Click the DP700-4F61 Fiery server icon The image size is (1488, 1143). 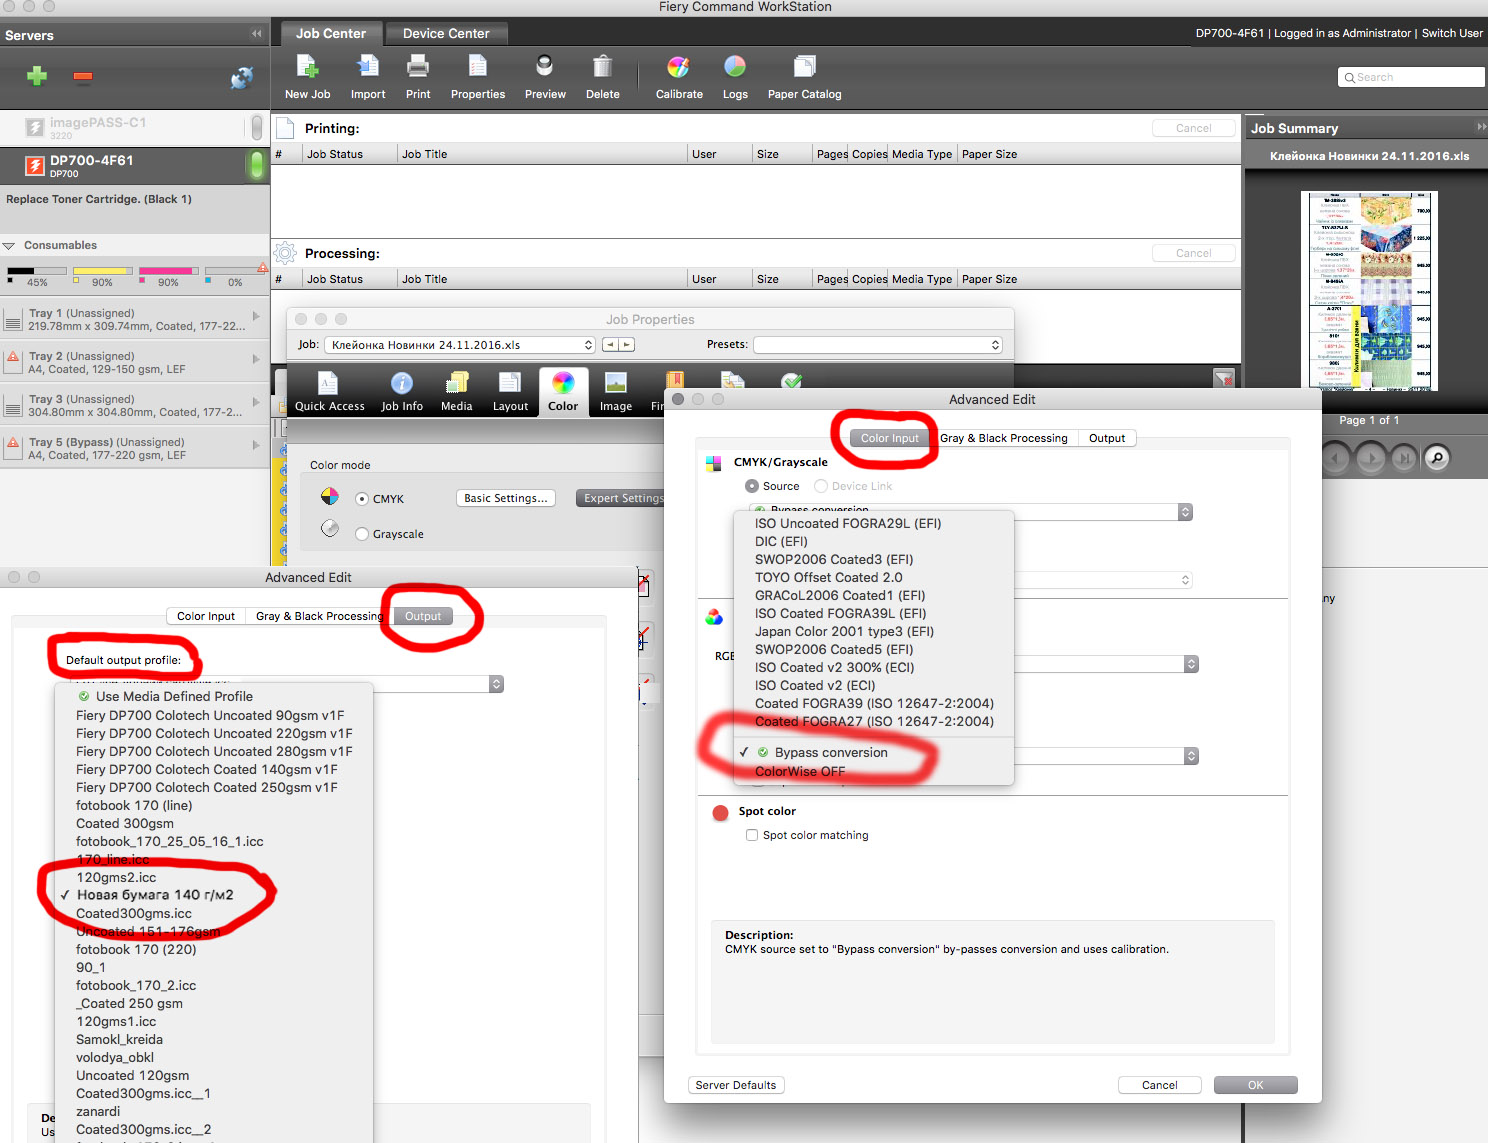click(x=34, y=165)
